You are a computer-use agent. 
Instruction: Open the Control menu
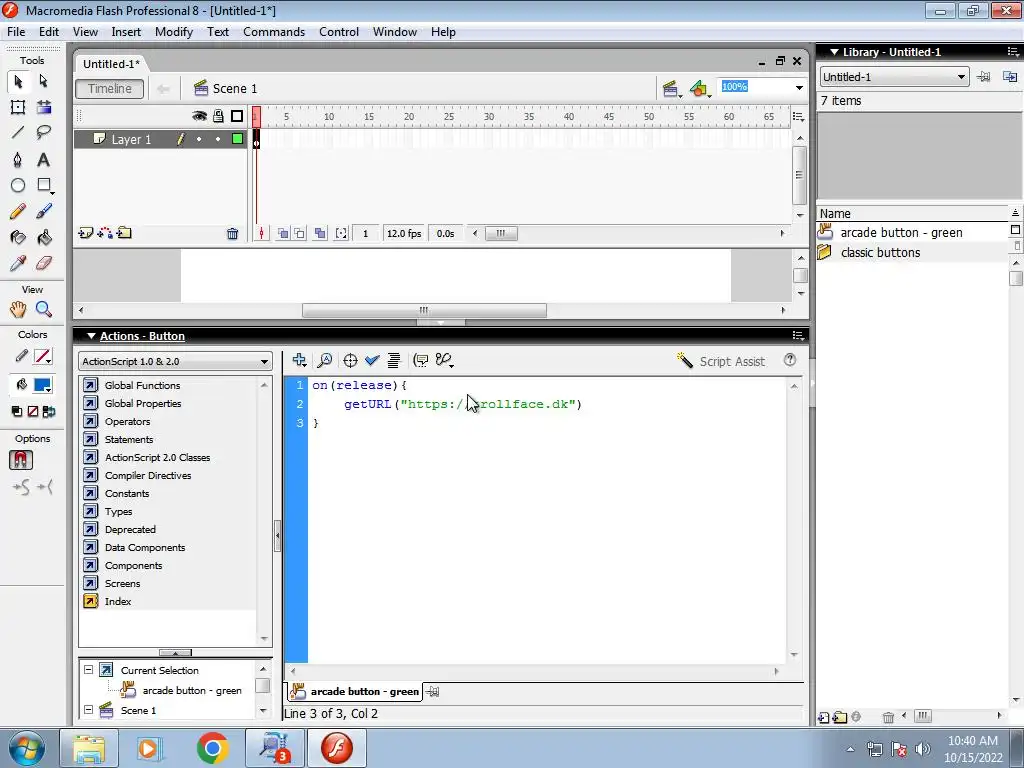click(339, 32)
